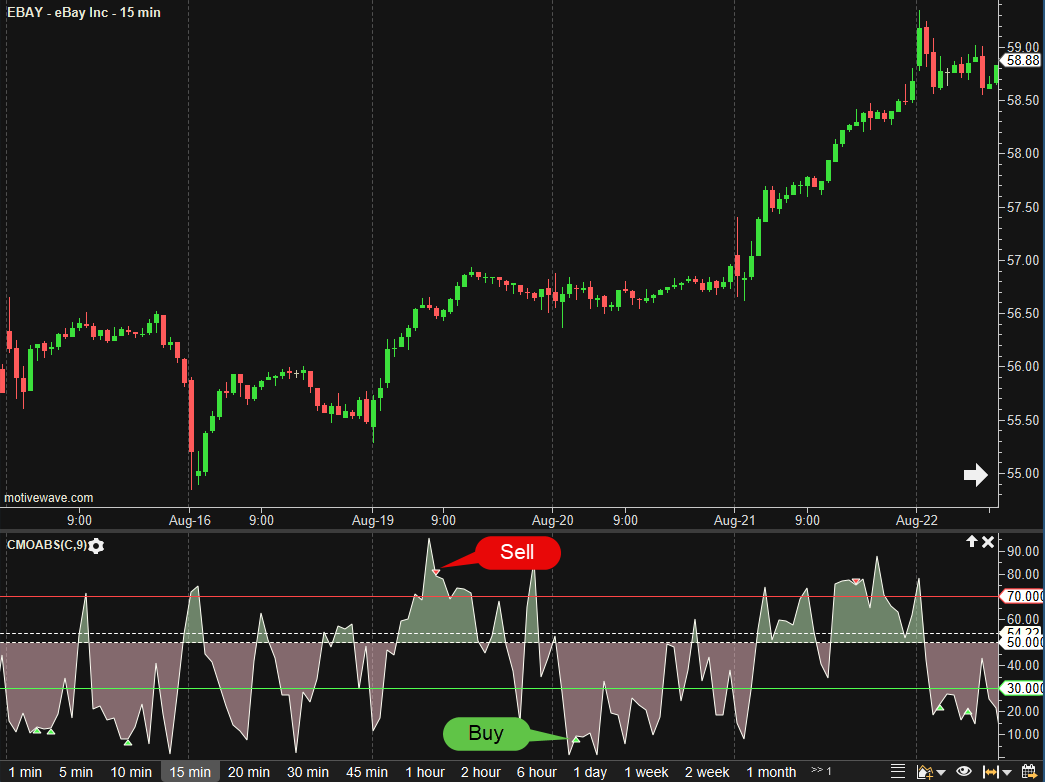Click the red Sell signal label

pos(517,552)
